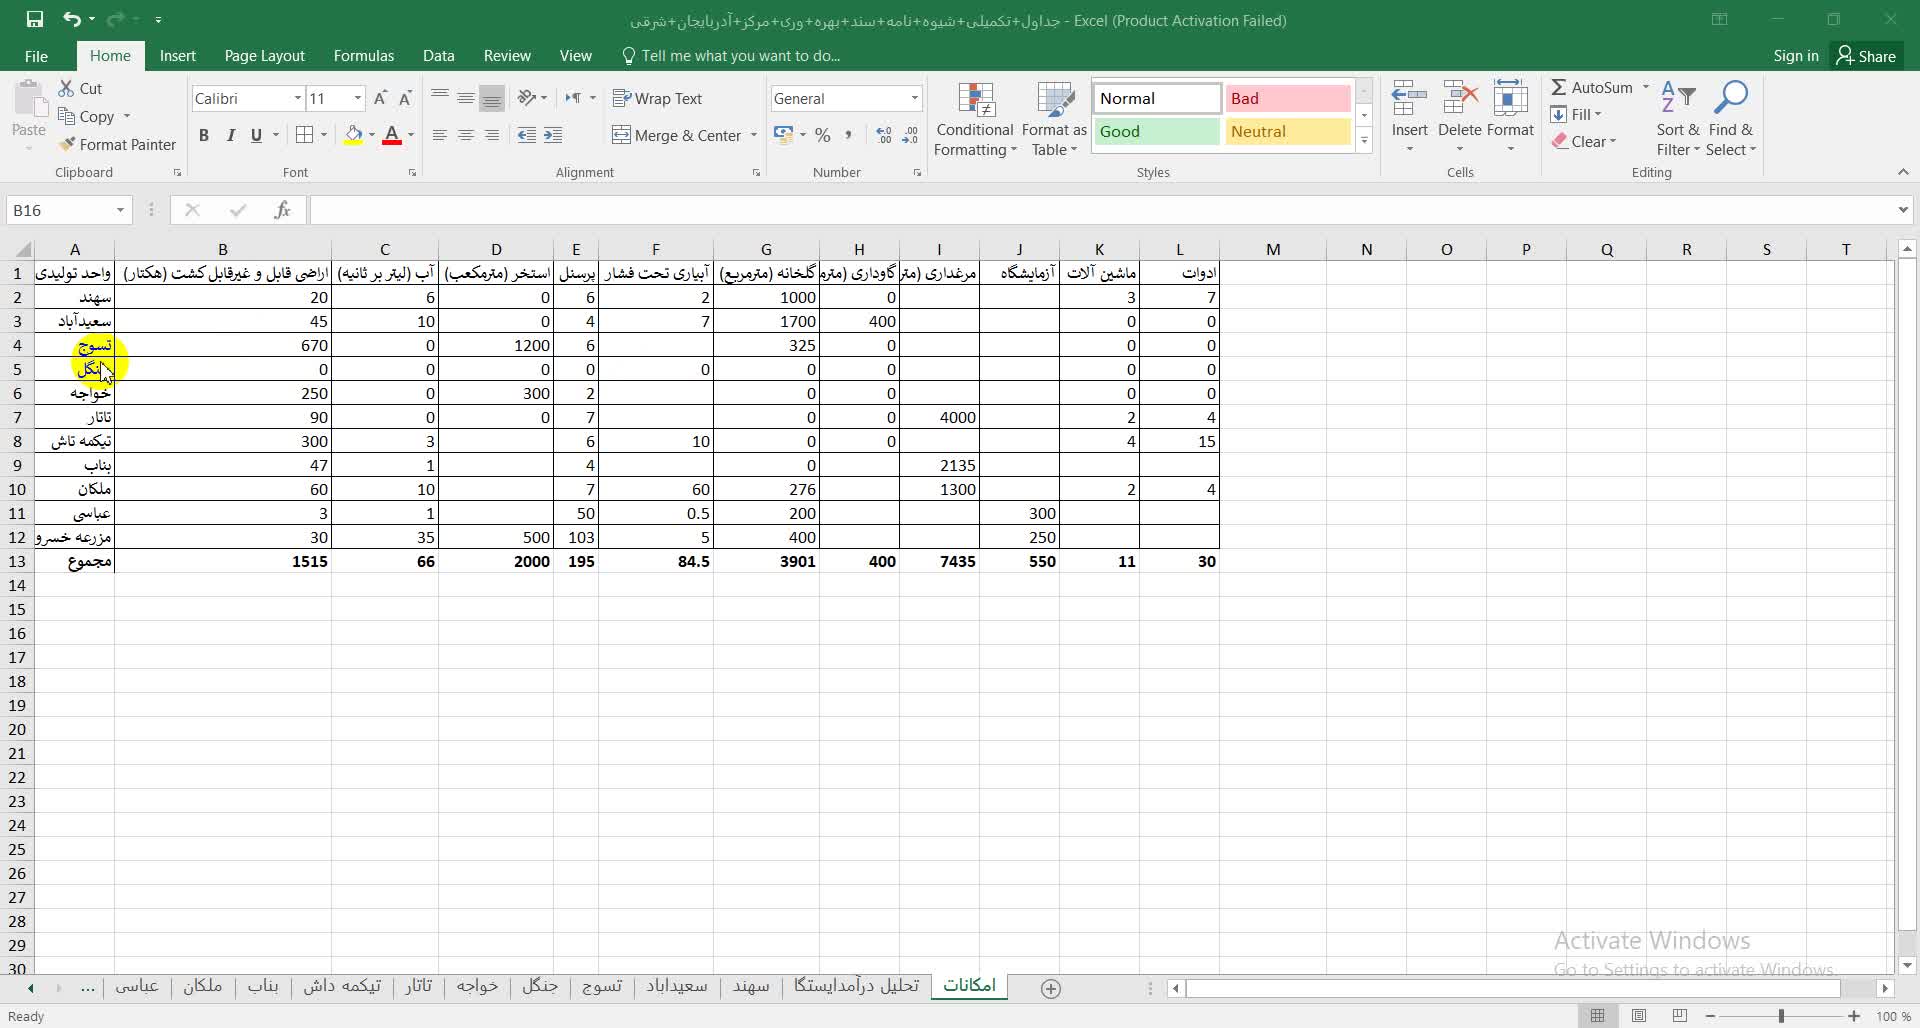Expand the General number format dropdown
Viewport: 1920px width, 1028px height.
[914, 98]
